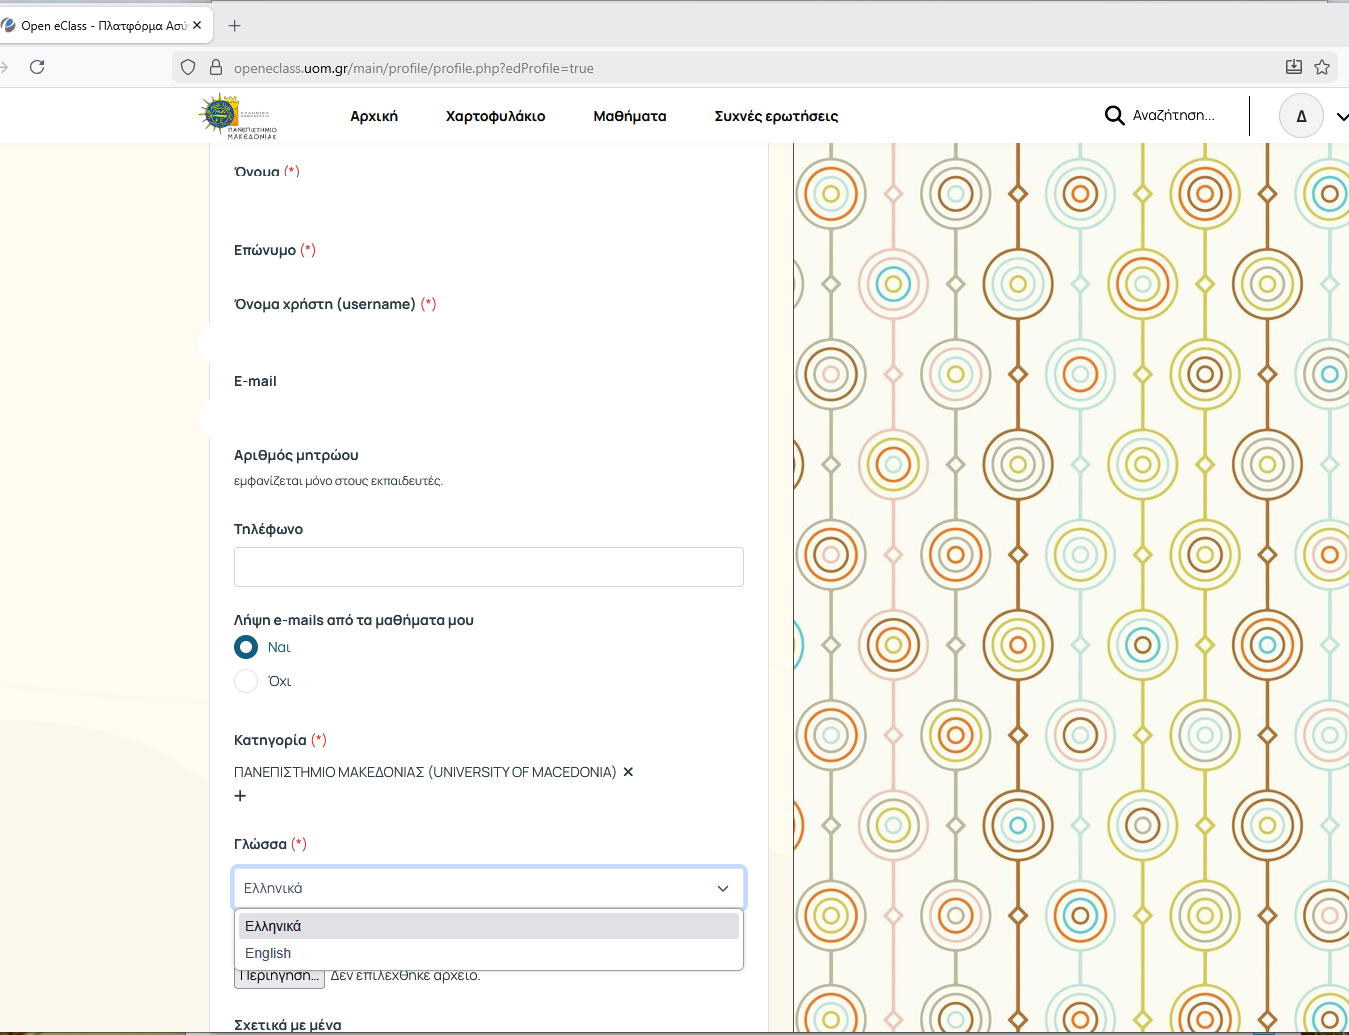
Task: Click the University of Macedonia logo
Action: pos(237,116)
